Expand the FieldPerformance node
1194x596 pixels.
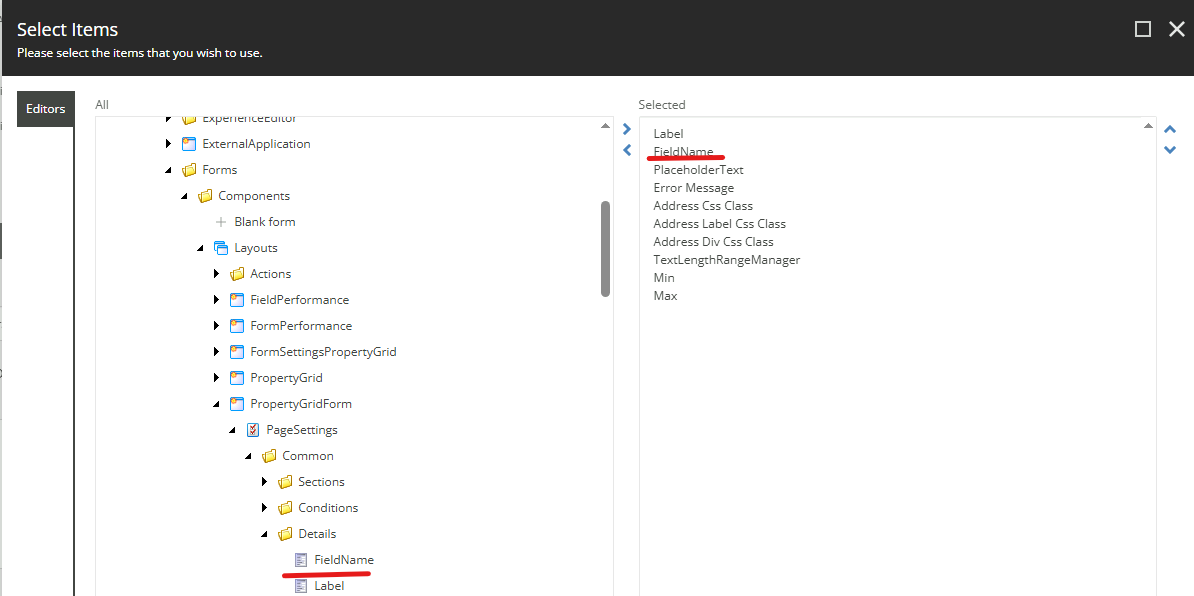(x=216, y=299)
